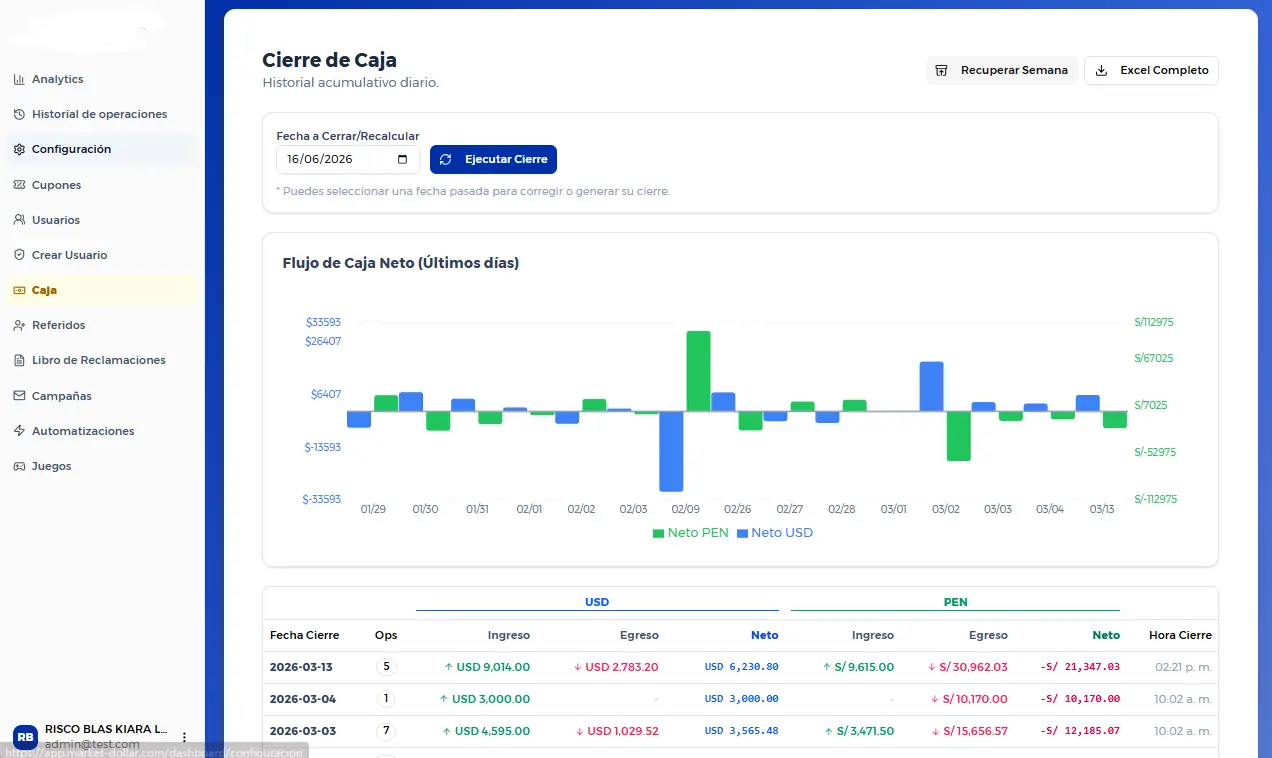Click the Referidos person-plus icon
Viewport: 1272px width, 758px height.
point(19,325)
